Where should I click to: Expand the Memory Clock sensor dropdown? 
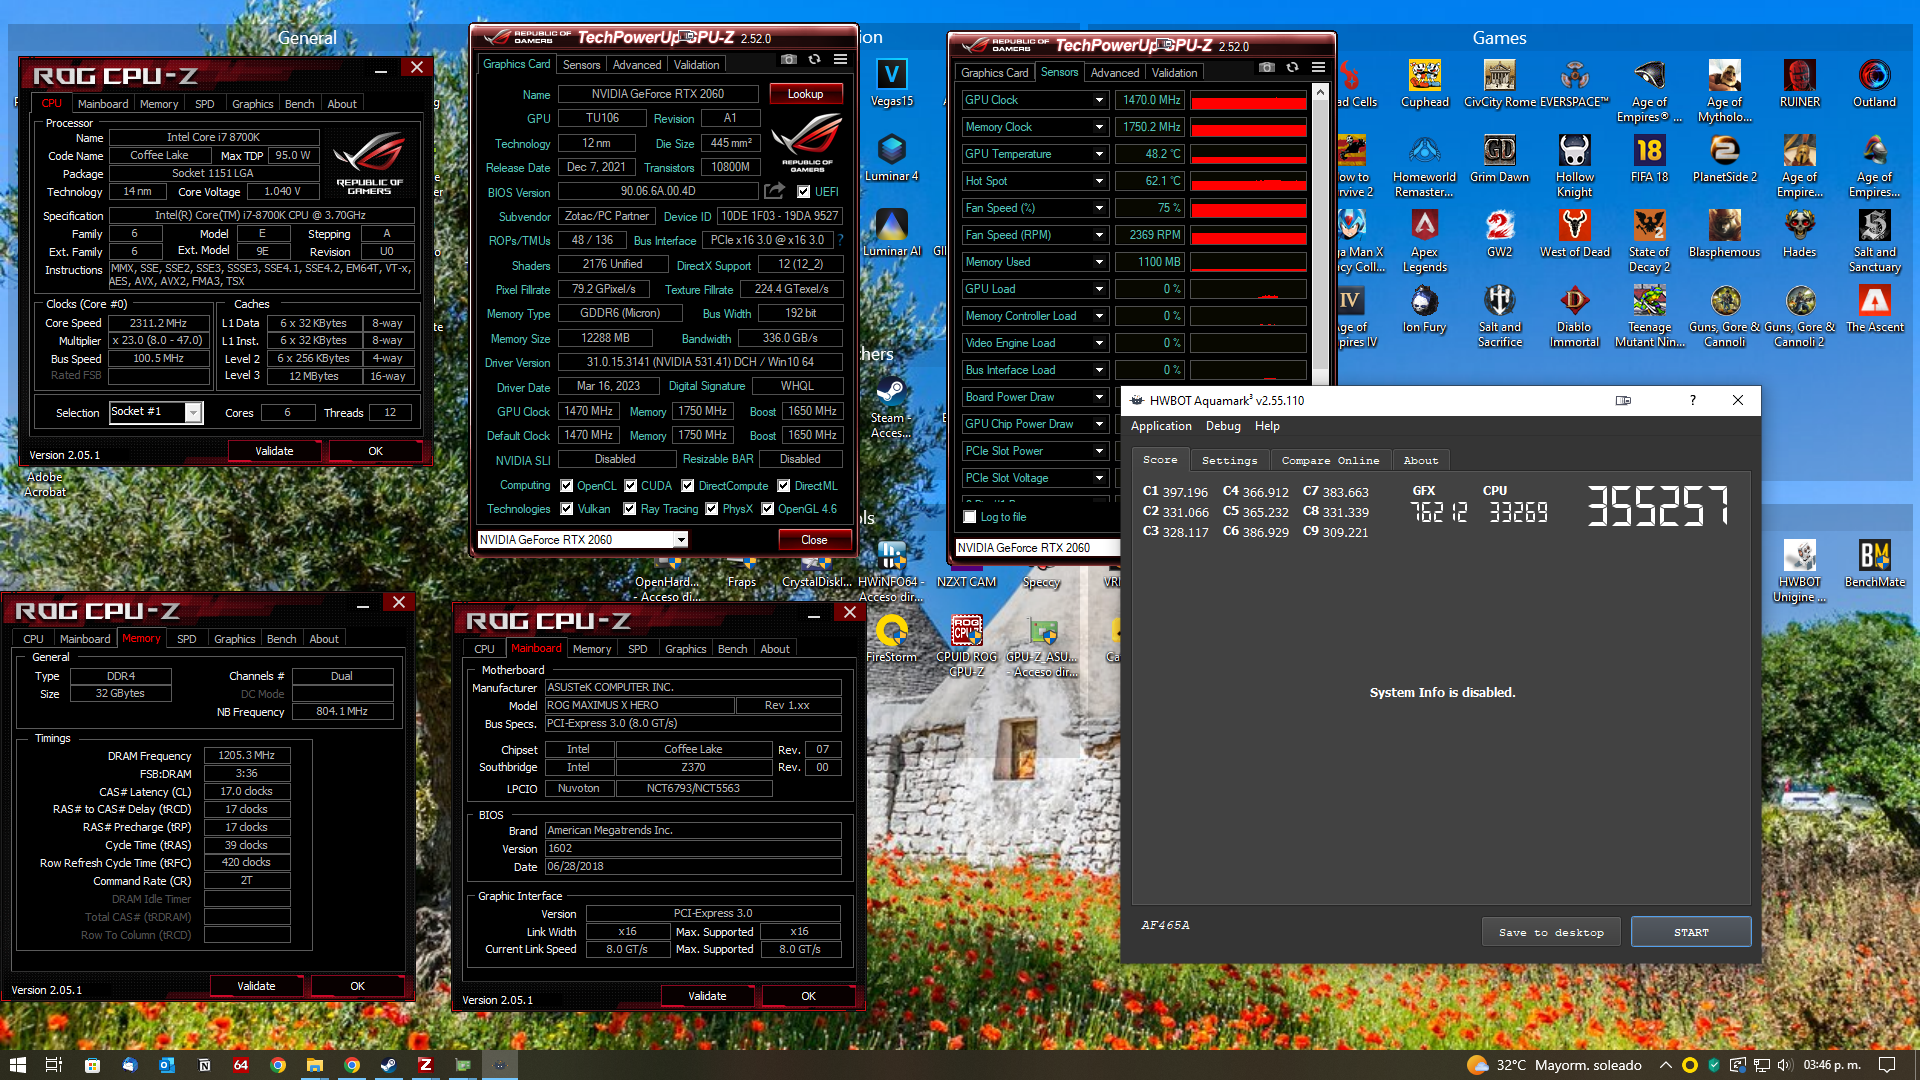click(1099, 127)
